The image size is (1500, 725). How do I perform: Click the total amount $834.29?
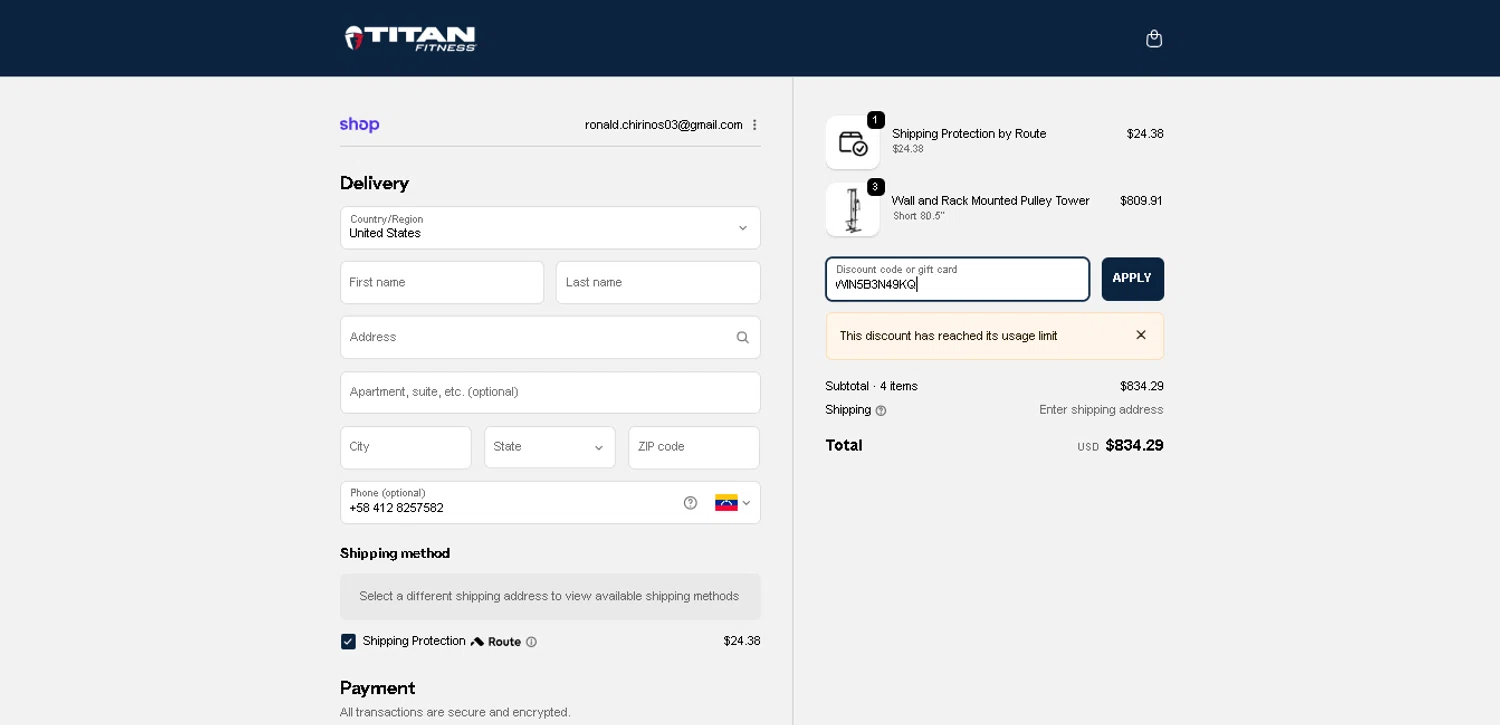[1134, 445]
